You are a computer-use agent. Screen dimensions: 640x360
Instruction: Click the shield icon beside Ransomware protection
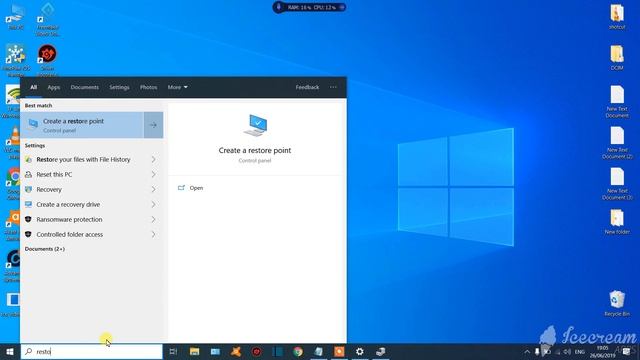point(28,220)
